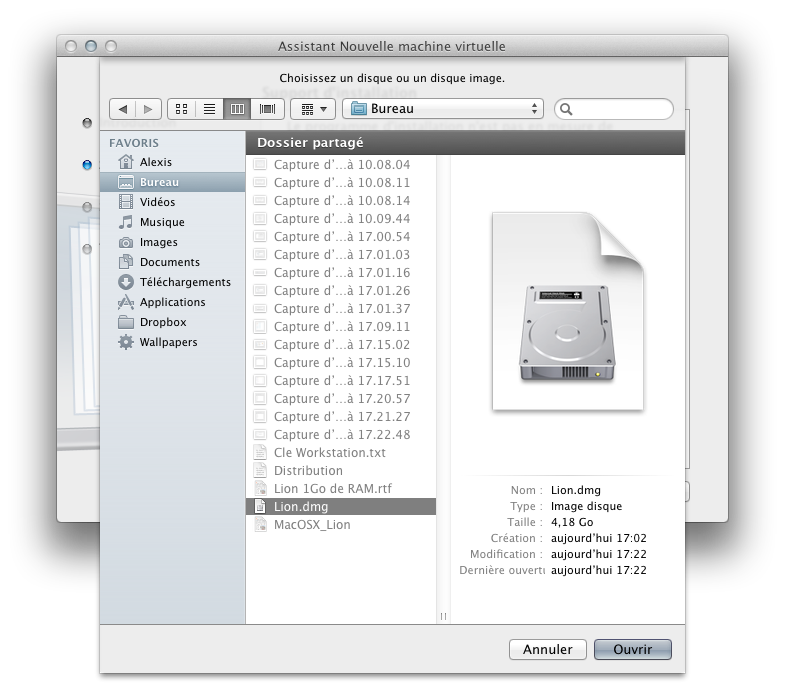The height and width of the screenshot is (684, 785).
Task: Click the back navigation arrow
Action: (123, 109)
